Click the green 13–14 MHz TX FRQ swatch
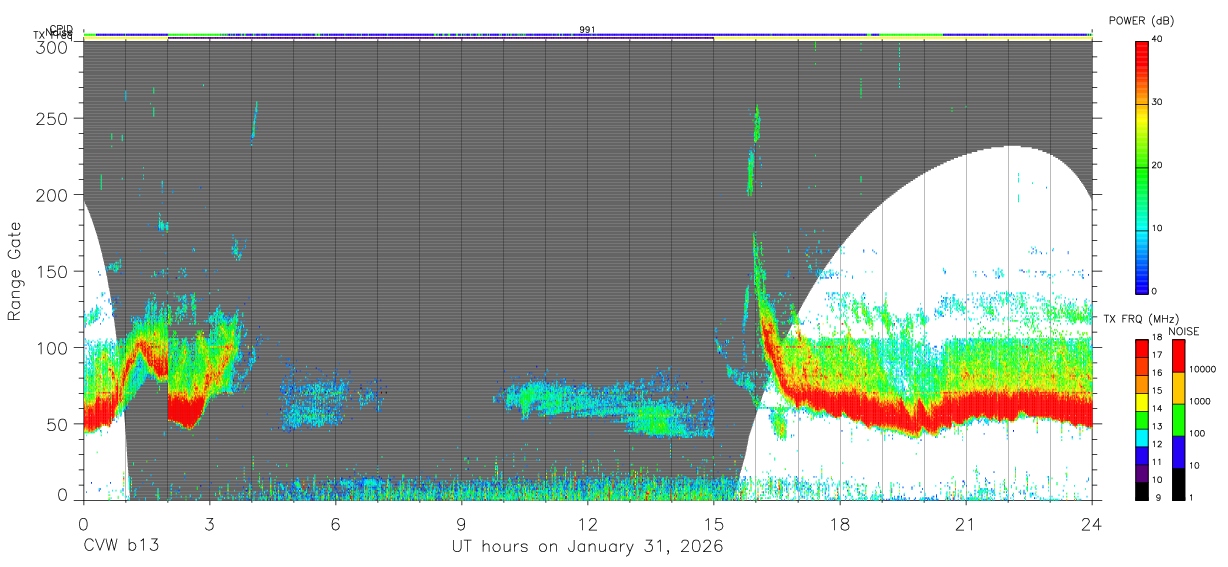Screen dimensions: 1228x567 [1141, 419]
